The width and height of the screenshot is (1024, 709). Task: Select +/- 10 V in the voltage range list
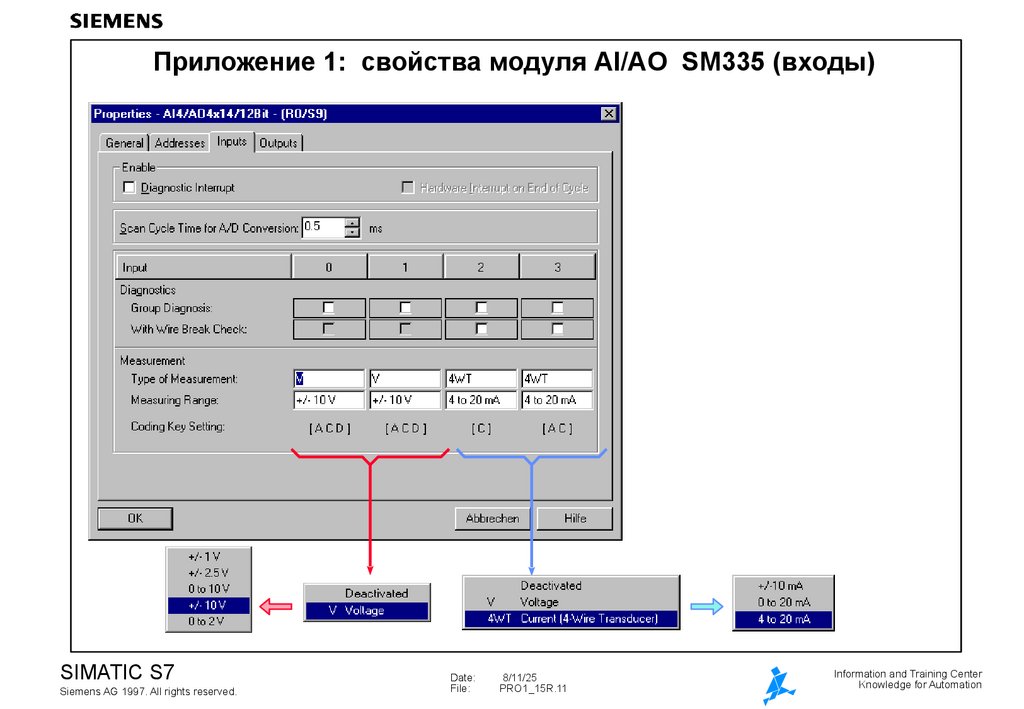pos(208,606)
